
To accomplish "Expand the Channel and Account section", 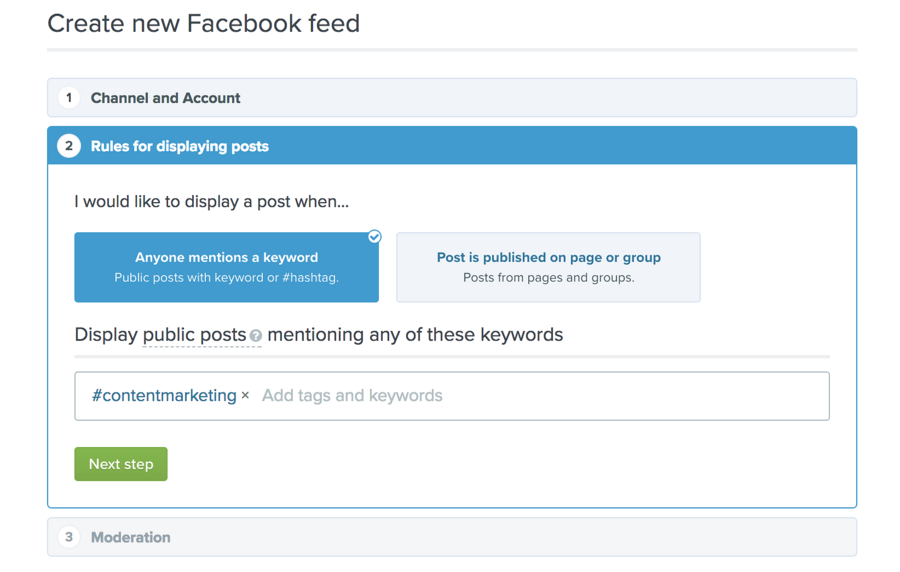I will point(452,98).
